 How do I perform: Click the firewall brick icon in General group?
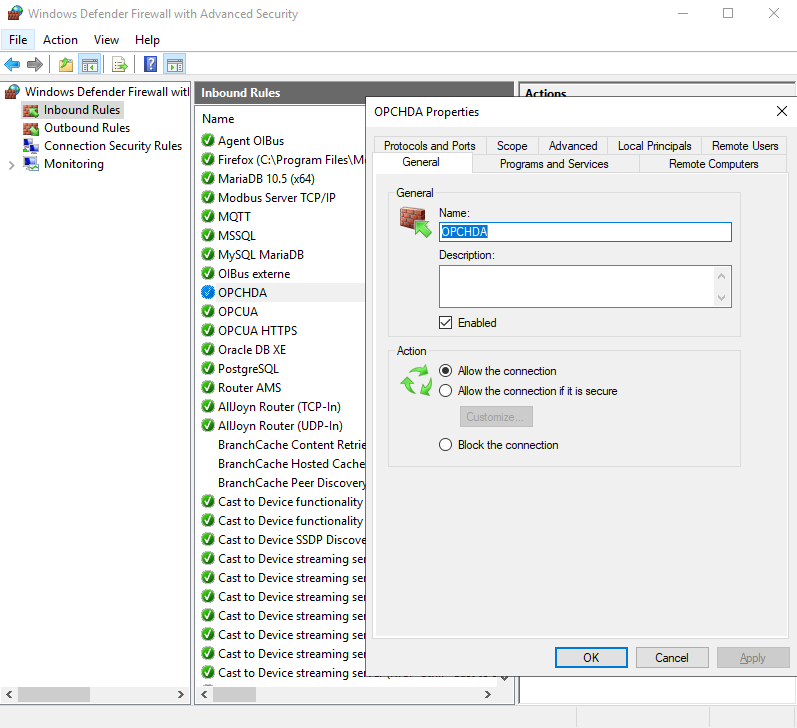[x=415, y=222]
